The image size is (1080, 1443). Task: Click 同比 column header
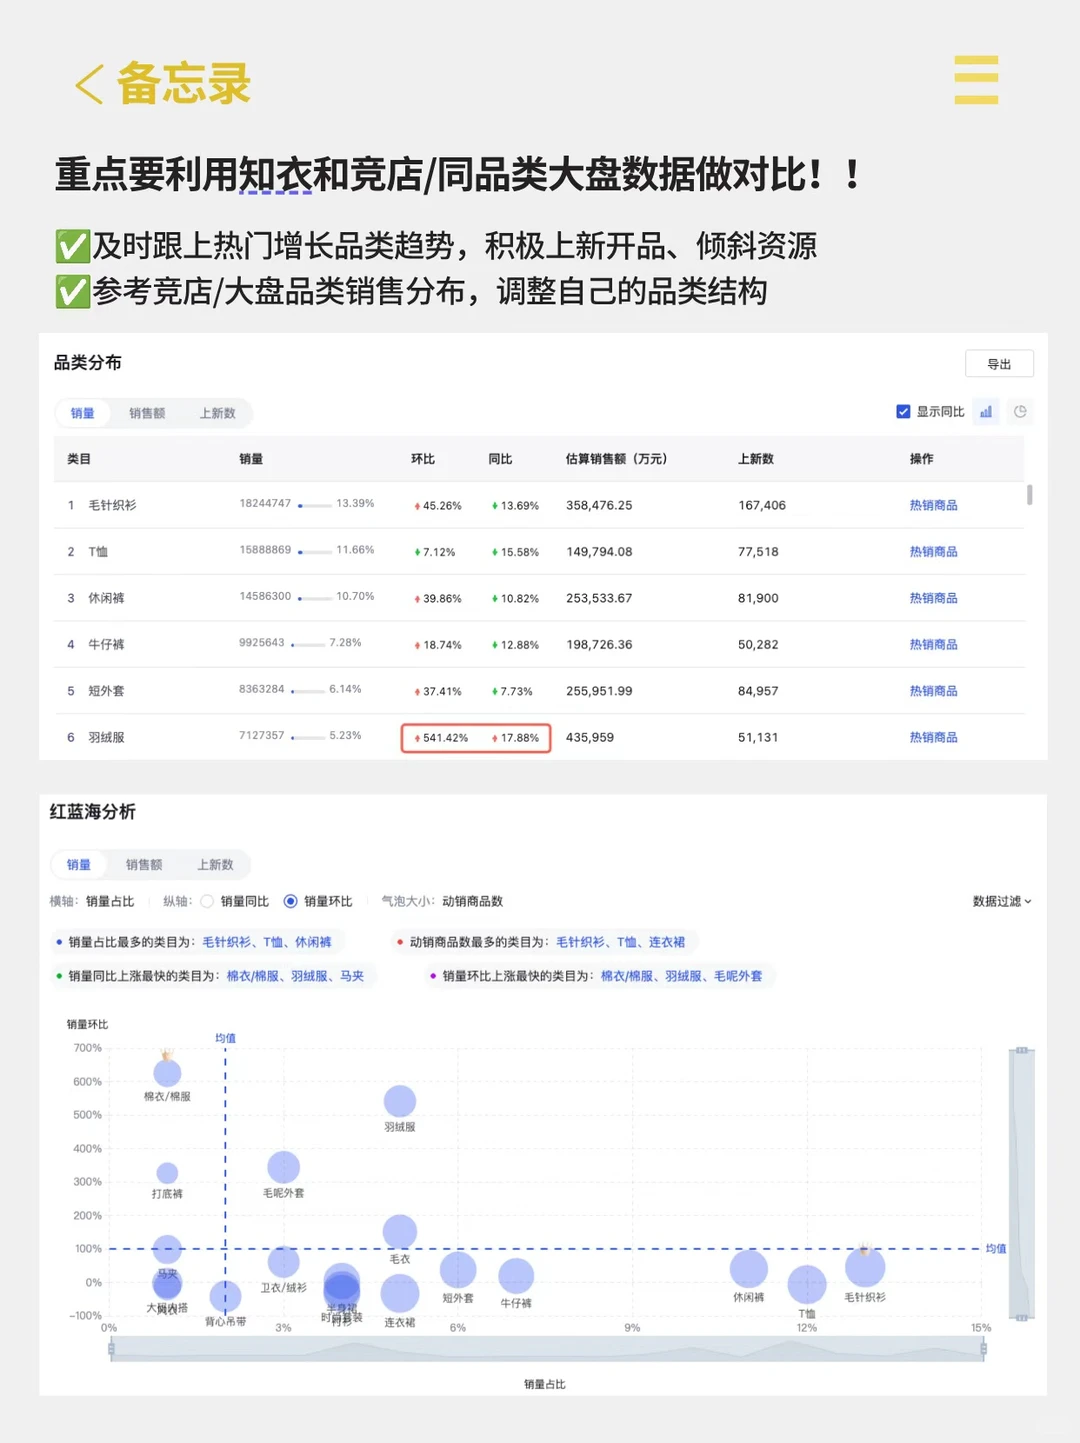tap(500, 459)
